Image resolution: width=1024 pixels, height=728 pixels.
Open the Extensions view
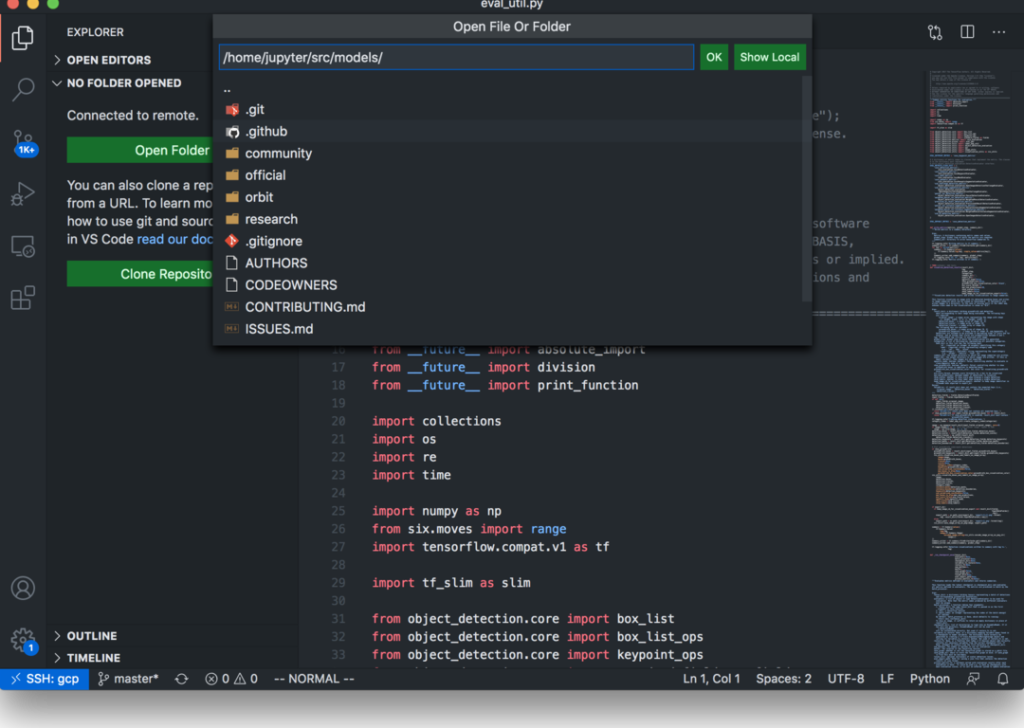click(x=22, y=298)
